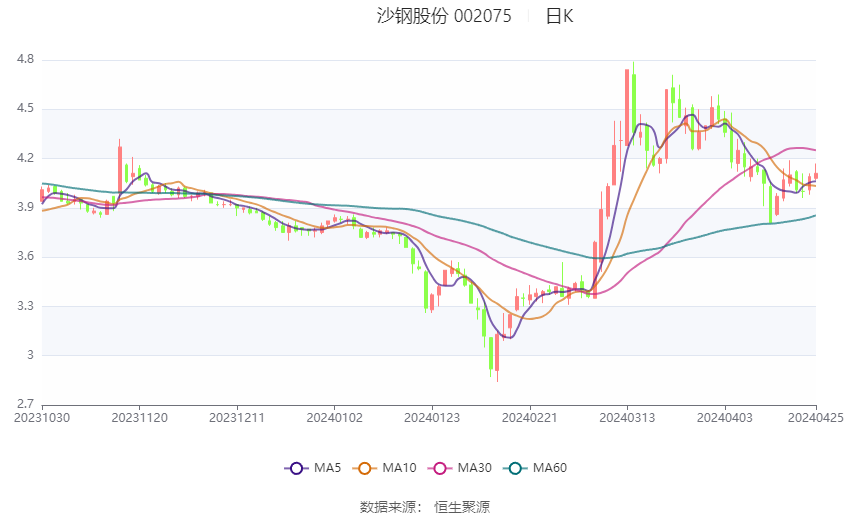Toggle the MA30 legend series
The width and height of the screenshot is (850, 517).
(460, 468)
